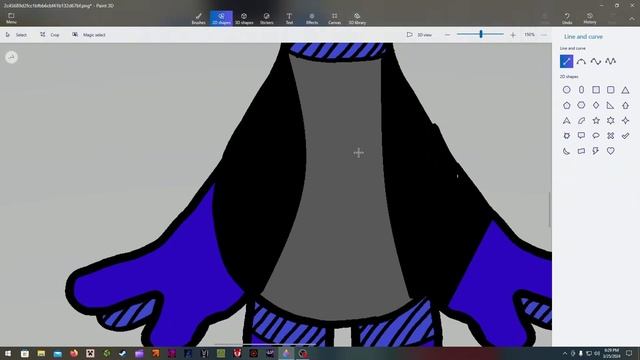Open the Canvas tab

334,18
